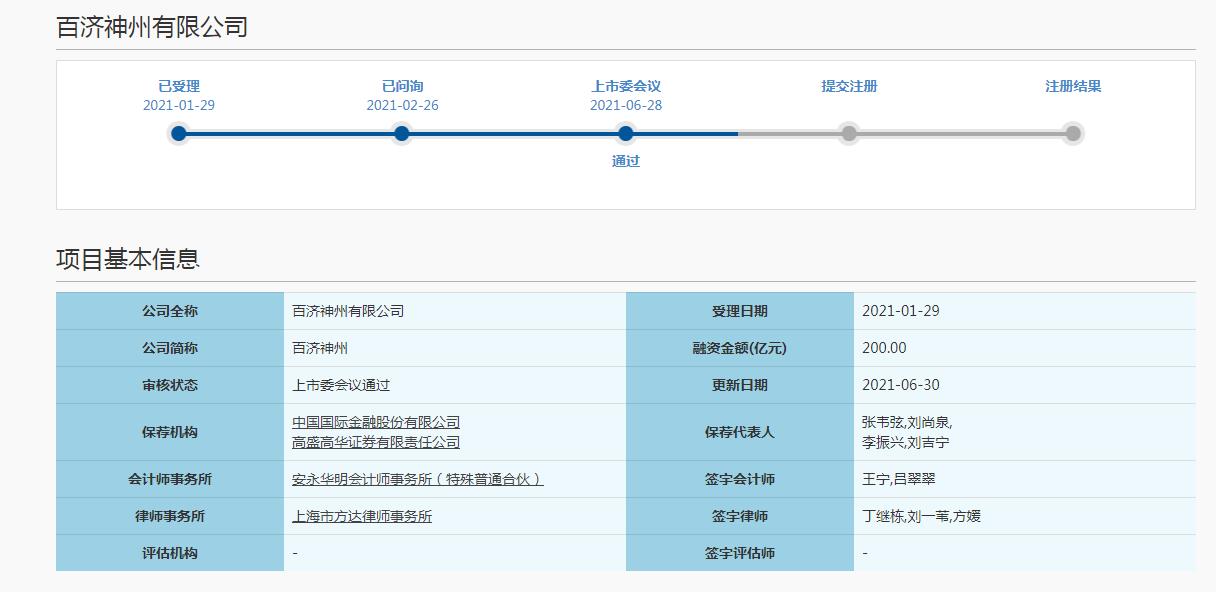
Task: Click the 已受理 stage label
Action: point(179,86)
